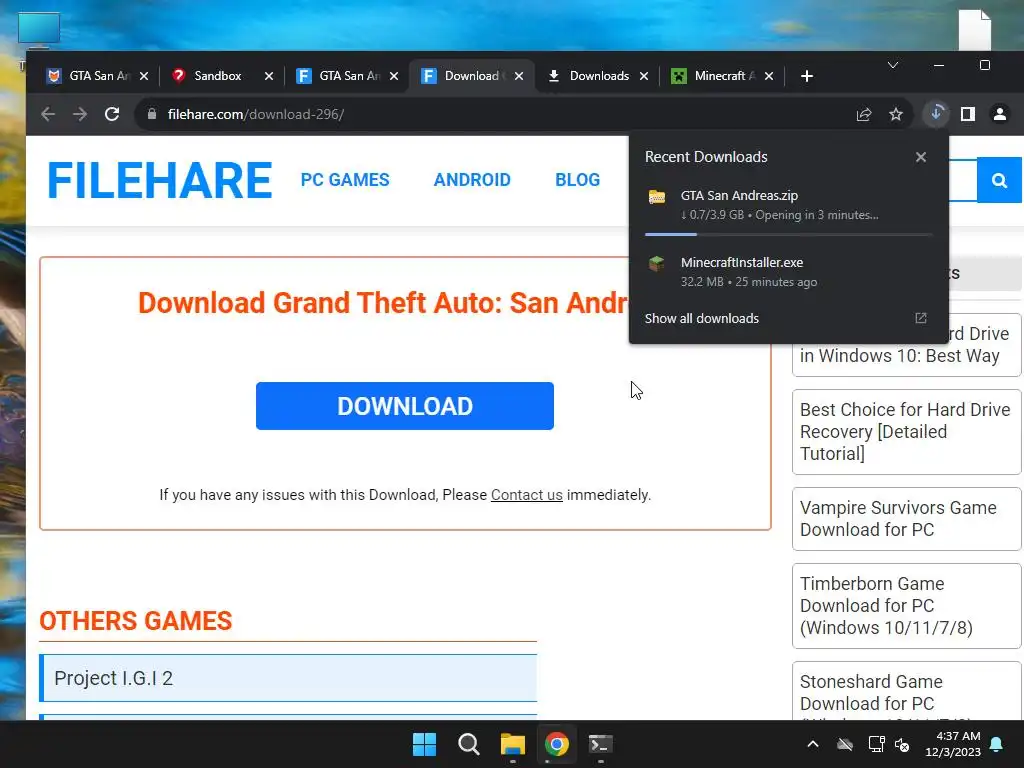The image size is (1024, 768).
Task: Open the PC GAMES menu
Action: (x=345, y=180)
